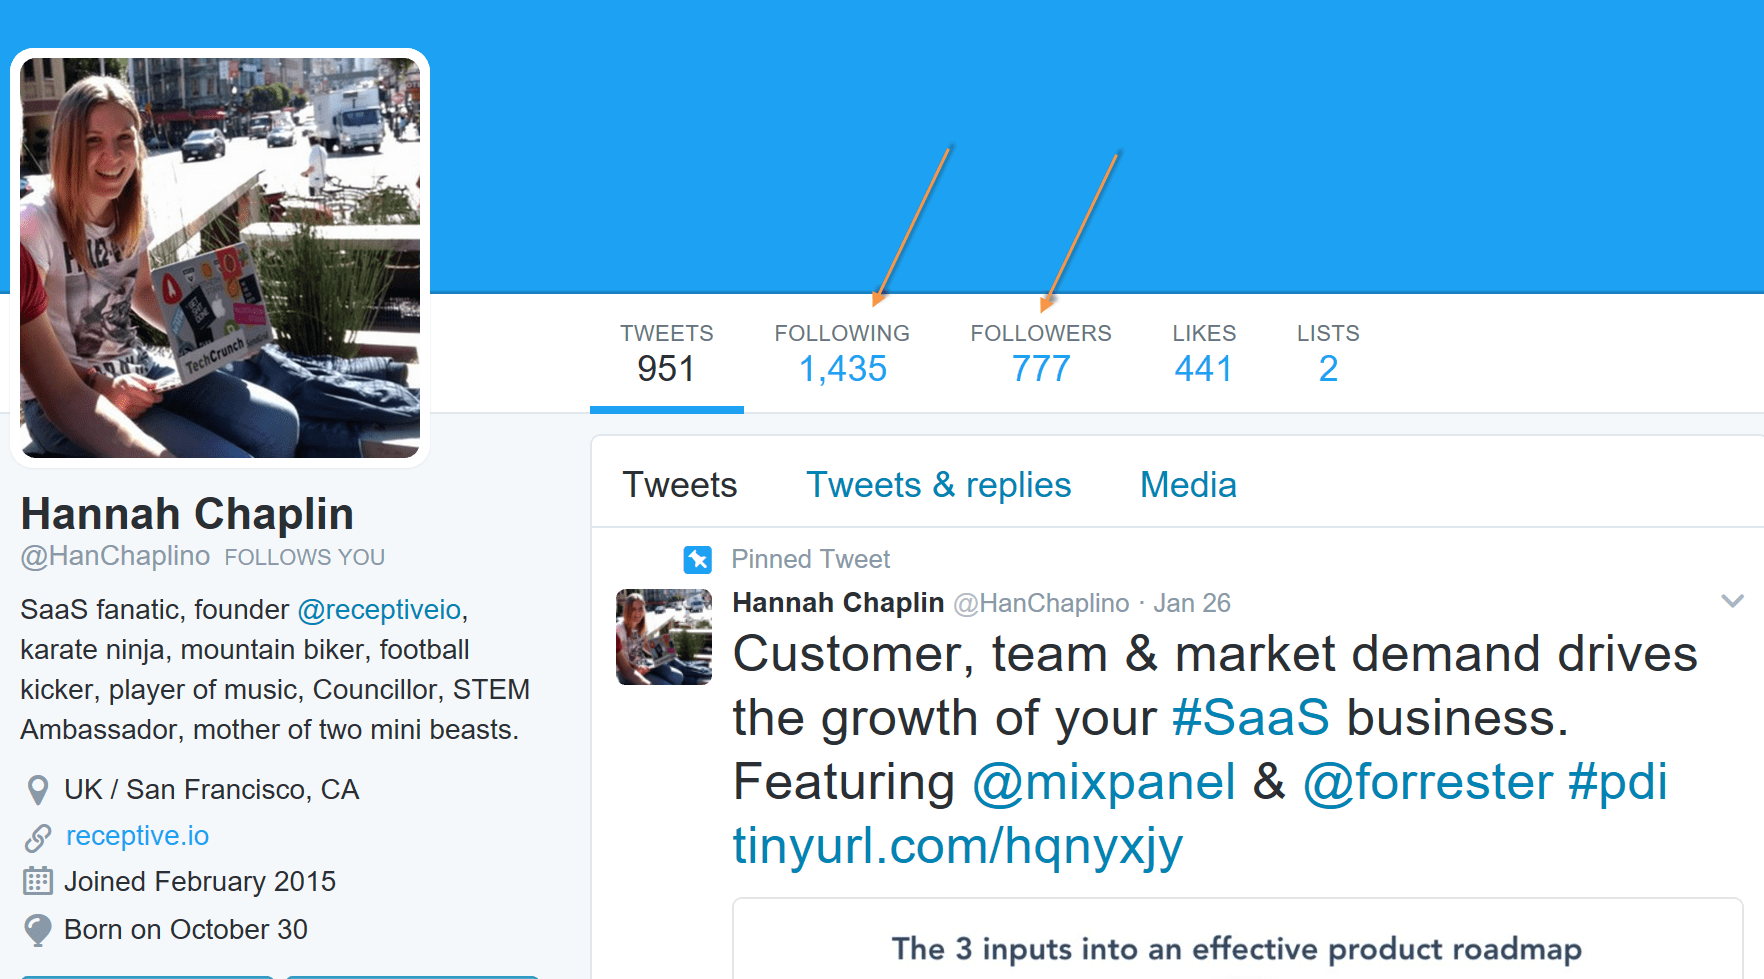
Task: Click the birthday balloon icon
Action: [38, 930]
